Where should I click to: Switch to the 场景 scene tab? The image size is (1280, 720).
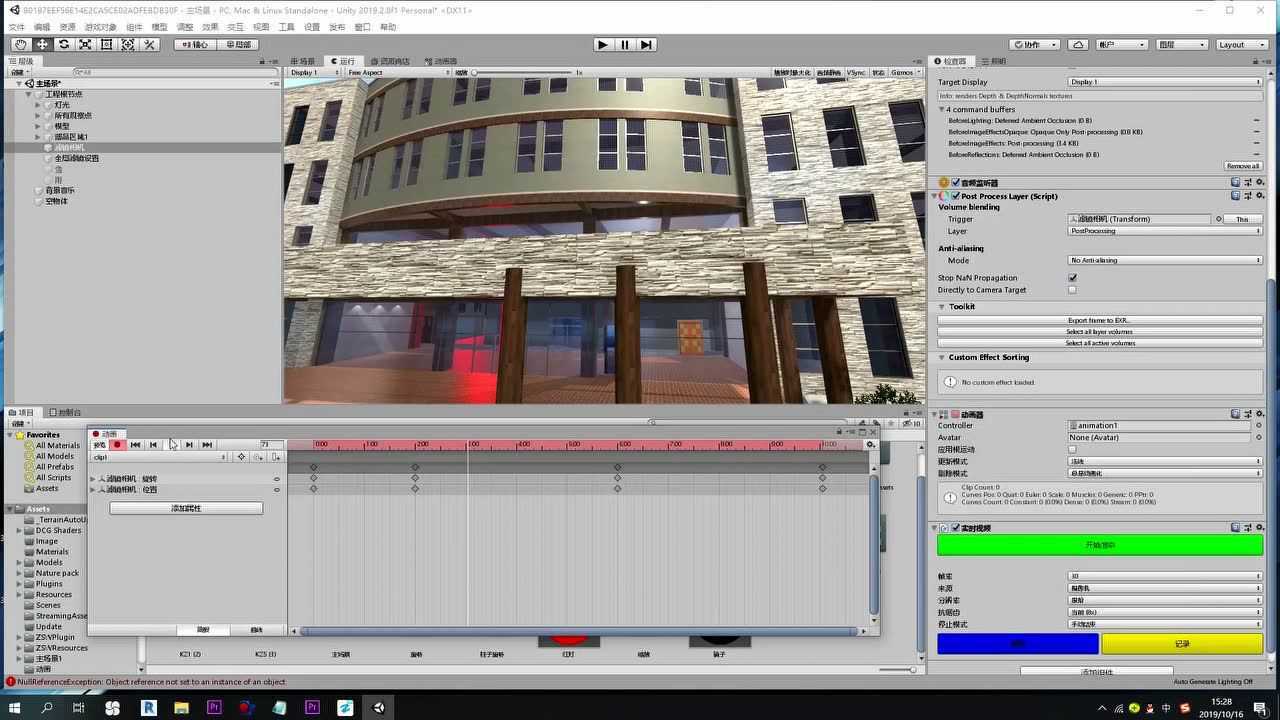tap(304, 61)
